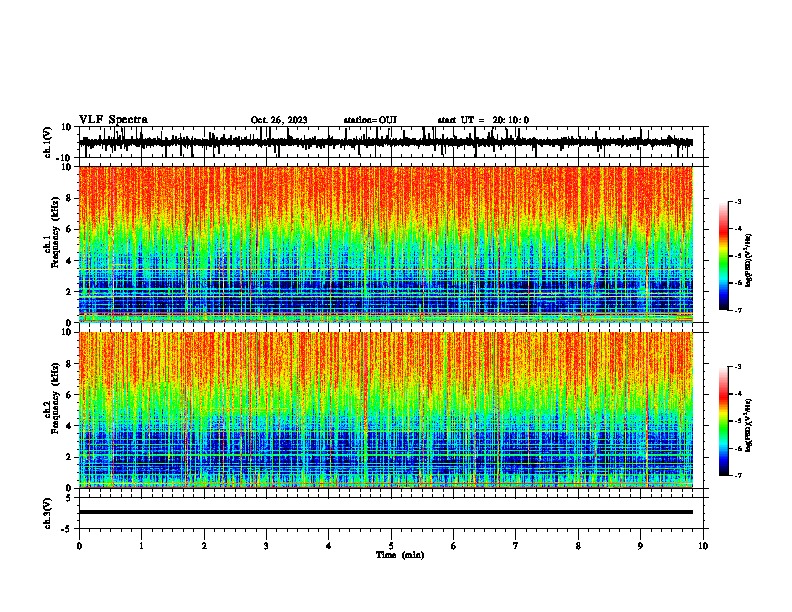Click inside the ch.1 spectrogram panel

386,244
